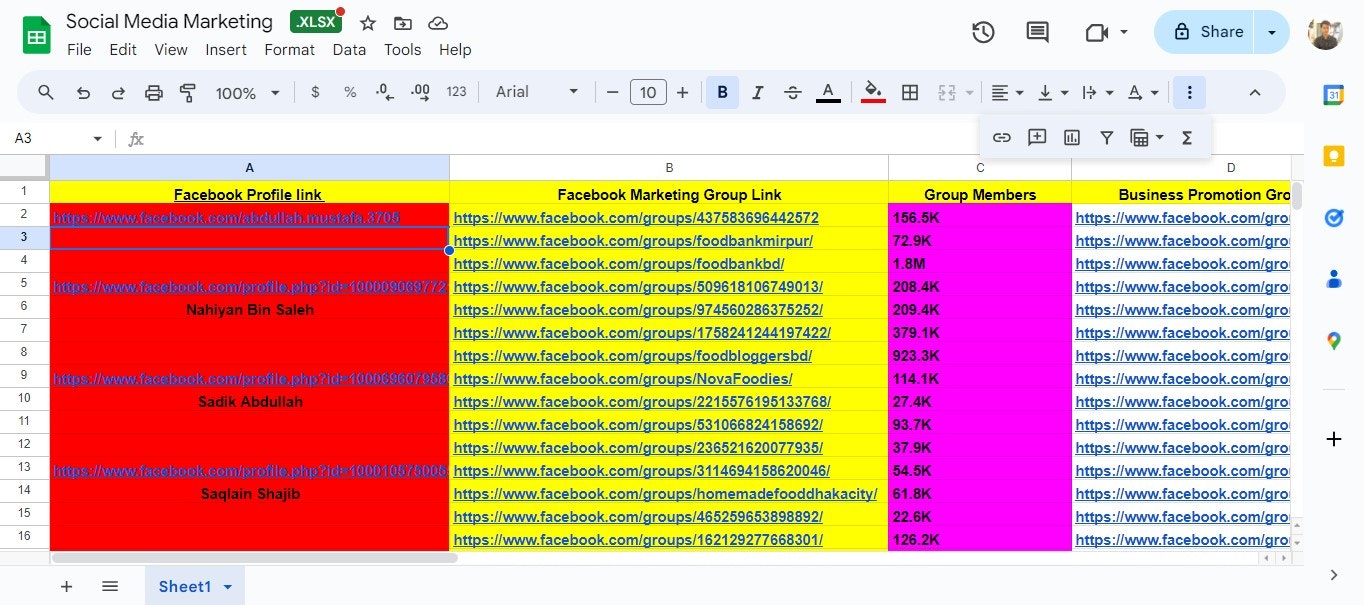Open the File menu
The image size is (1364, 605).
[79, 50]
